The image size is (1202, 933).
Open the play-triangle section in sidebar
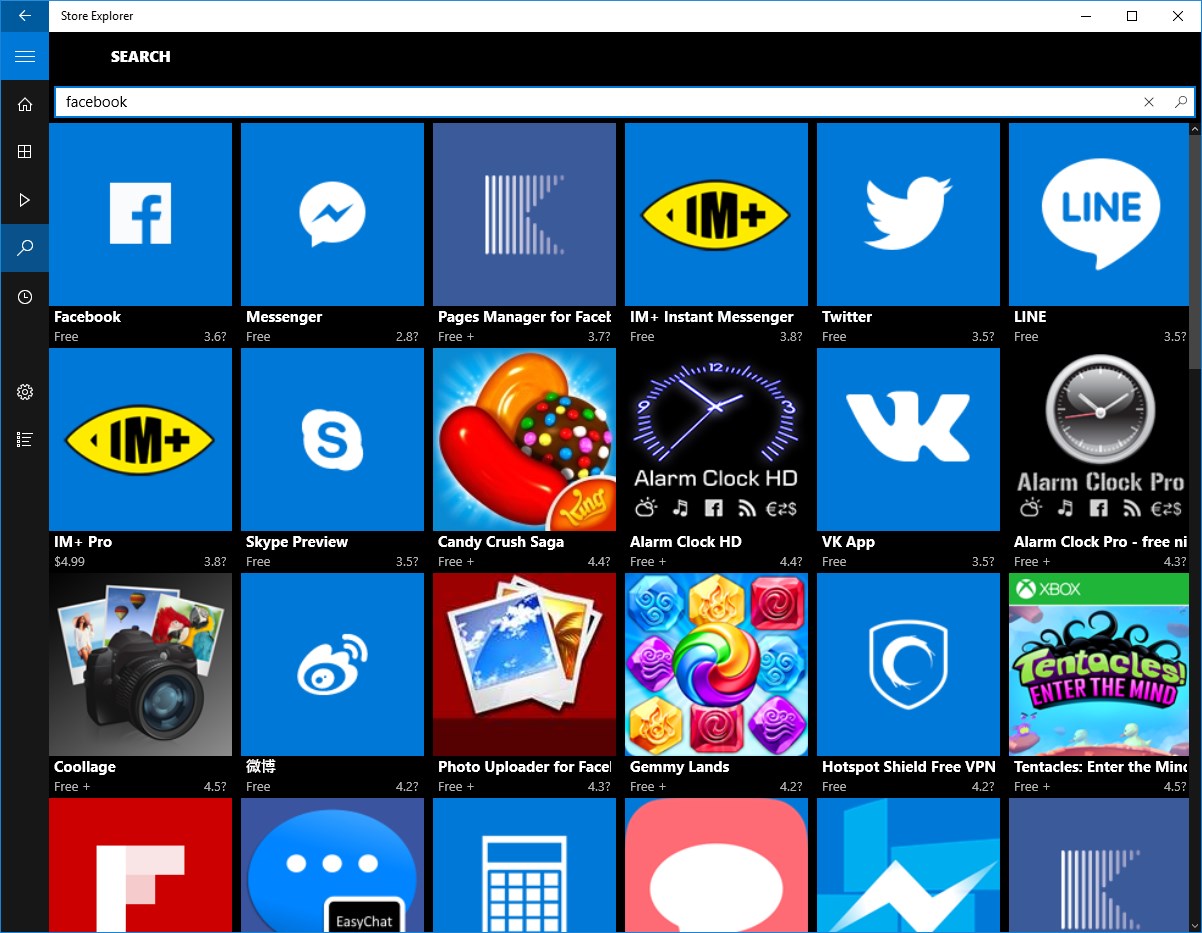[x=25, y=200]
